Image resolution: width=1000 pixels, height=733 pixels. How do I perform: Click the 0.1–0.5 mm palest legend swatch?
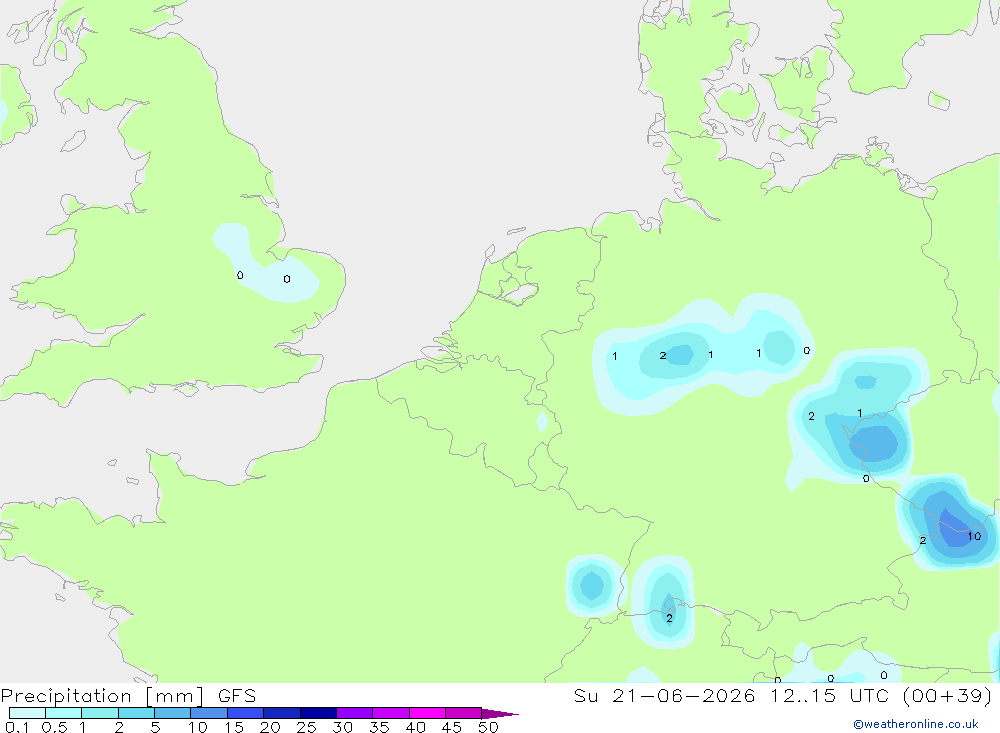coord(27,713)
